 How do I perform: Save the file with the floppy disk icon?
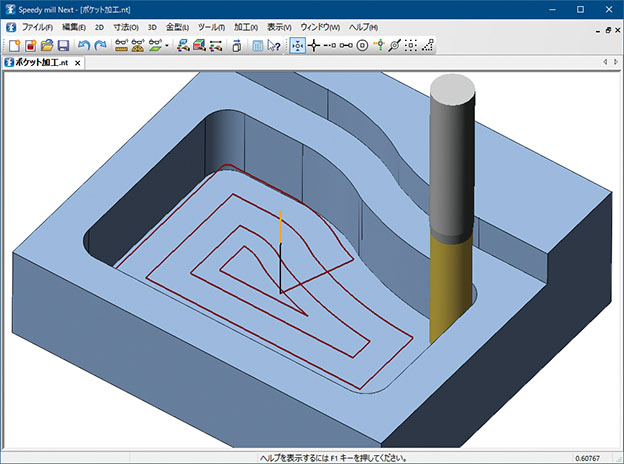(x=62, y=46)
